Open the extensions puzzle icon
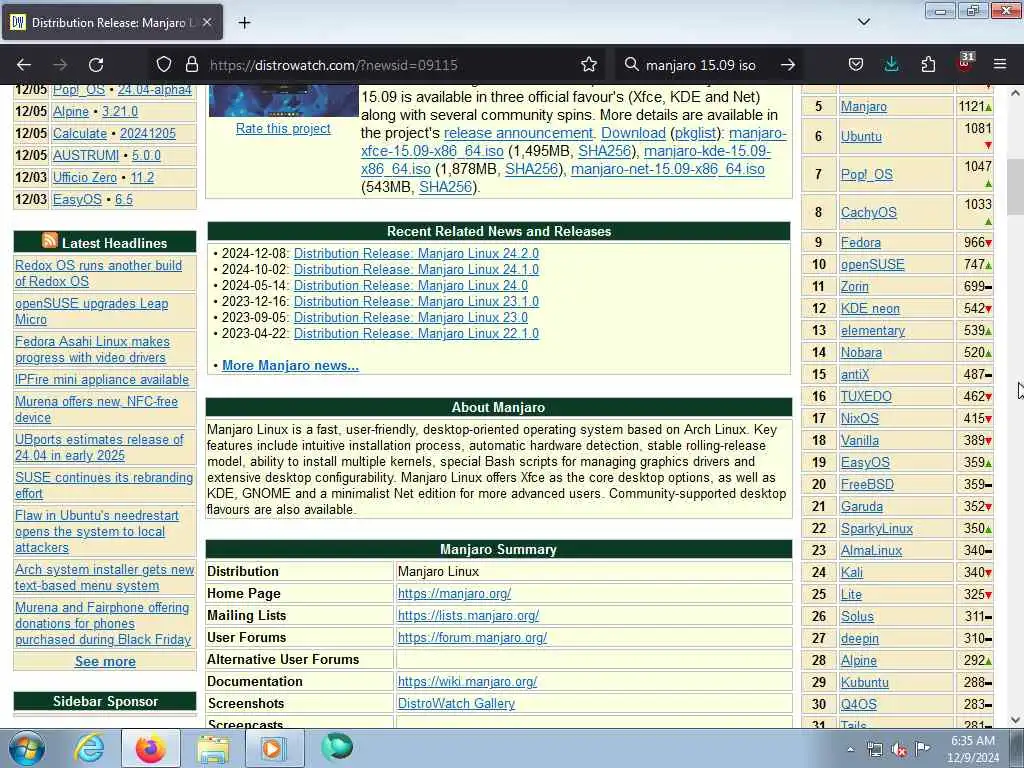The height and width of the screenshot is (768, 1024). (x=928, y=65)
